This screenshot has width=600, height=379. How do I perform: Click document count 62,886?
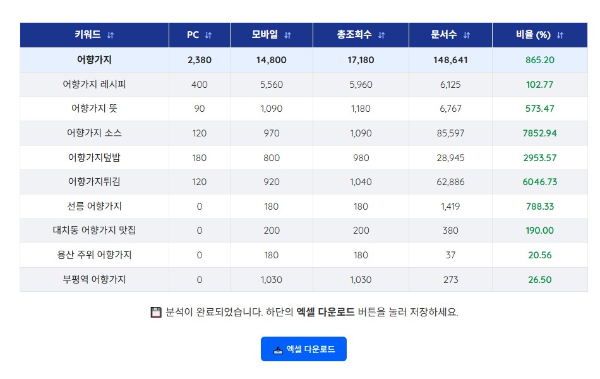click(450, 182)
